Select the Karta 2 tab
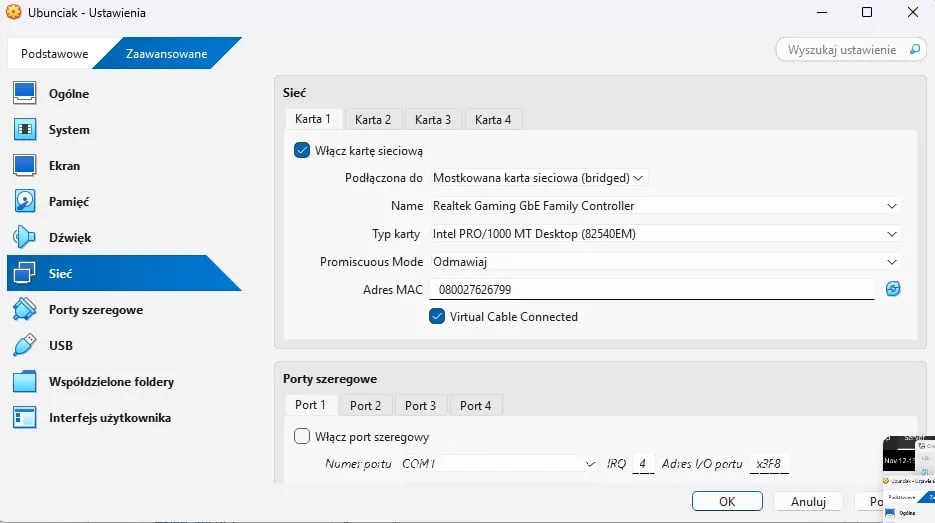Image resolution: width=935 pixels, height=523 pixels. 373,119
